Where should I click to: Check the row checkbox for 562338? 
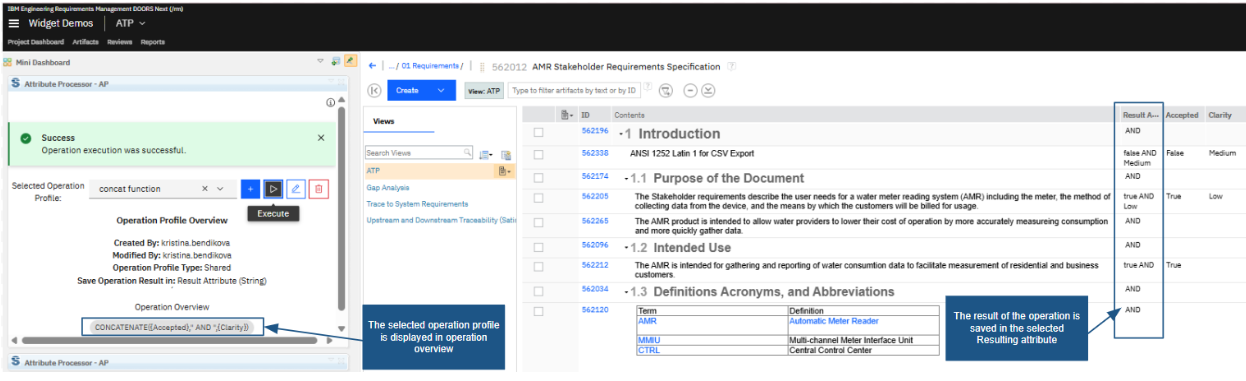[x=539, y=154]
